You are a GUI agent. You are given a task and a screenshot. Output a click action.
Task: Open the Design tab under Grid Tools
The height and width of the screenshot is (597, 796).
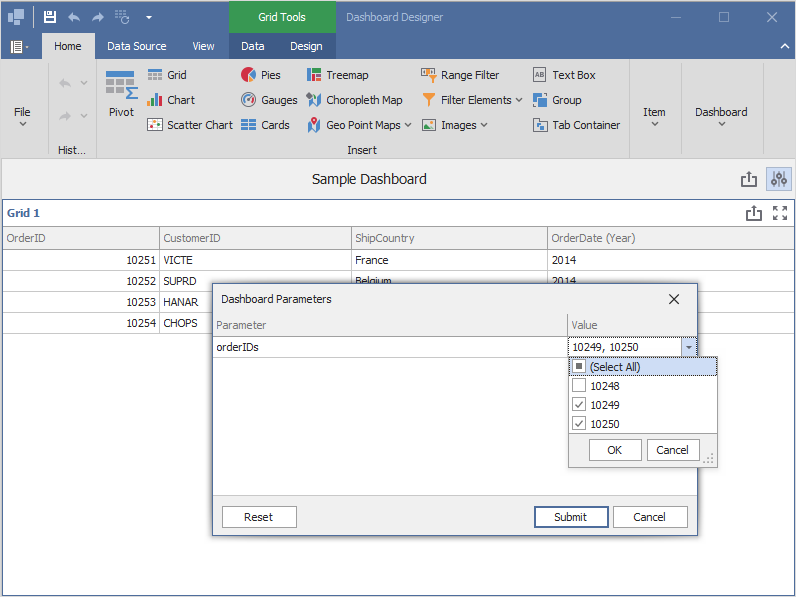click(x=306, y=46)
